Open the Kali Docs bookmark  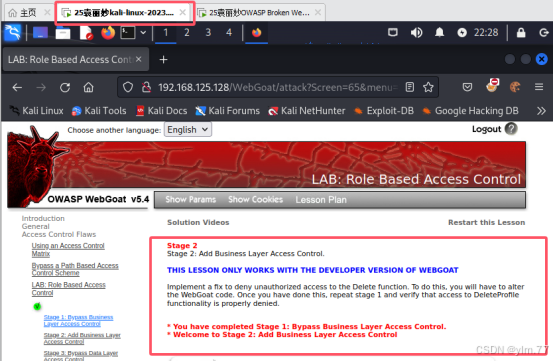(x=162, y=111)
